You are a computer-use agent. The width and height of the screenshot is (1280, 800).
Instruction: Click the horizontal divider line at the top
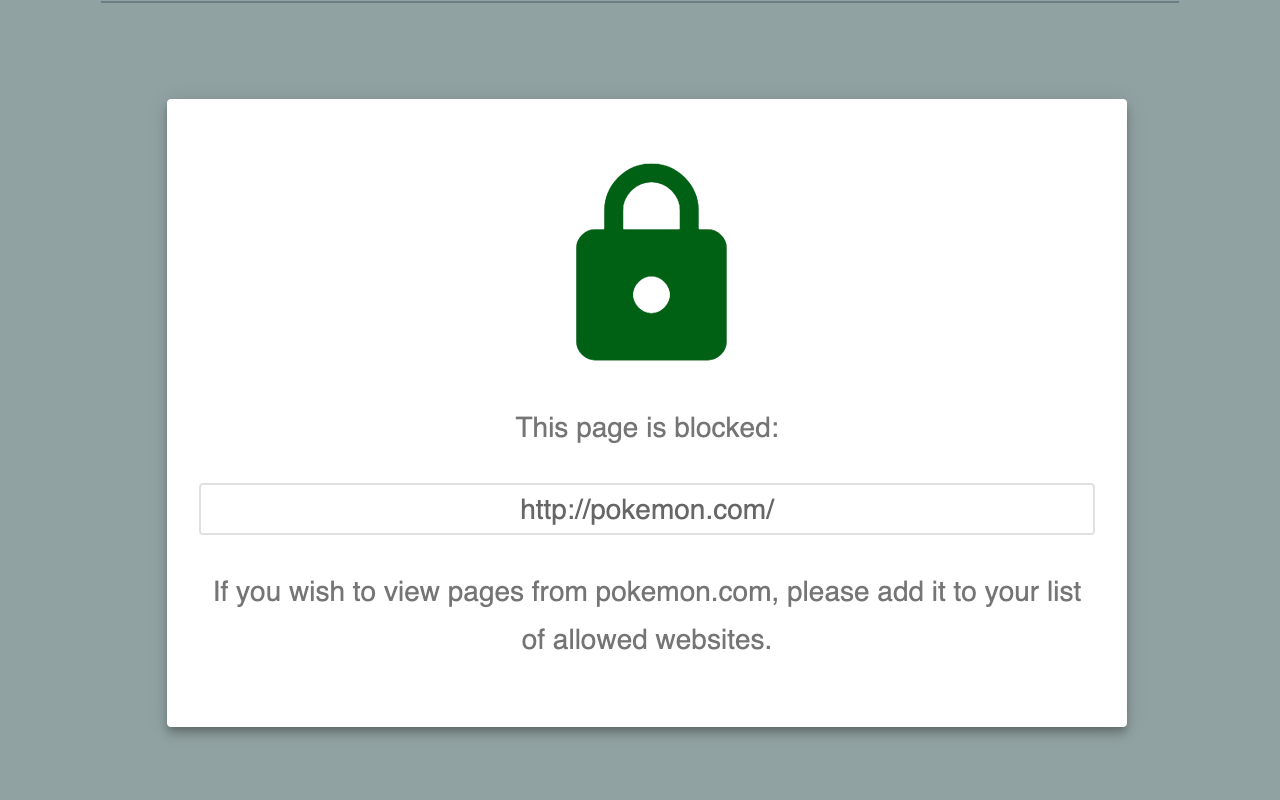pos(640,2)
